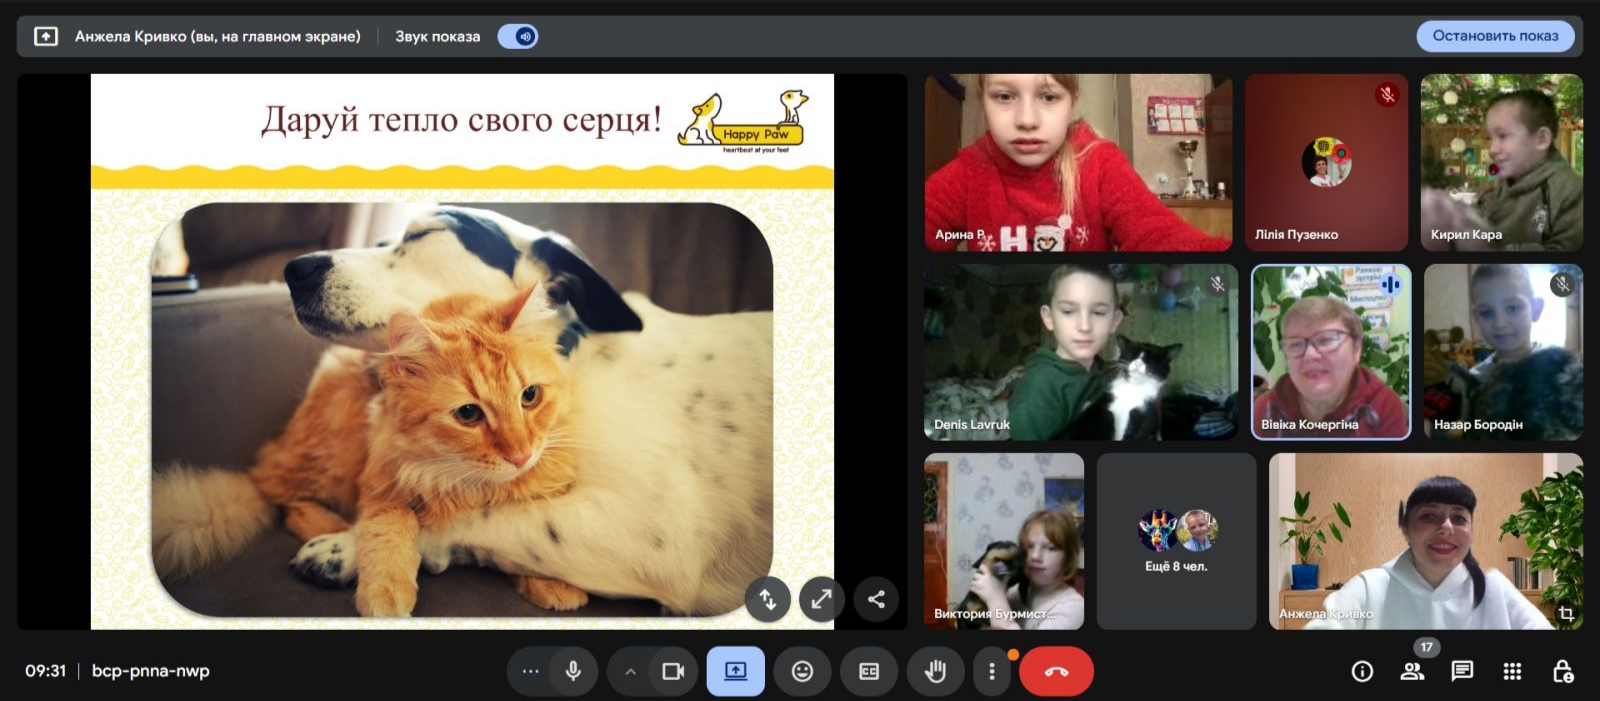Image resolution: width=1600 pixels, height=701 pixels.
Task: Expand the presentation to full screen
Action: [821, 599]
